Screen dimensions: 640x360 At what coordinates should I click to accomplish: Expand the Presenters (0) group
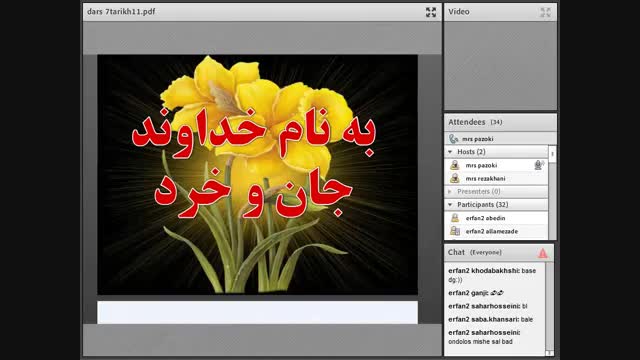pyautogui.click(x=450, y=191)
